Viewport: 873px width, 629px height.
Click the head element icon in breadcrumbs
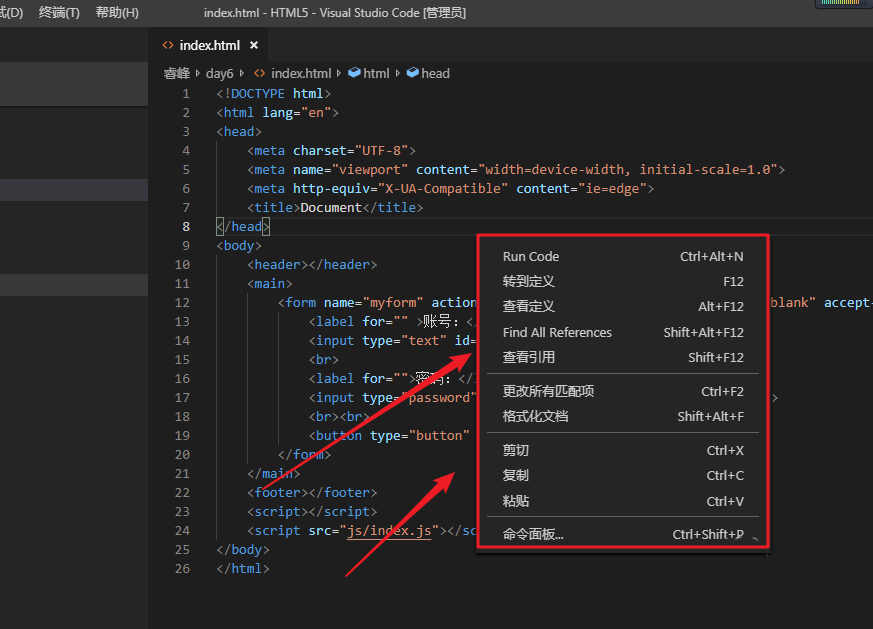(x=412, y=73)
